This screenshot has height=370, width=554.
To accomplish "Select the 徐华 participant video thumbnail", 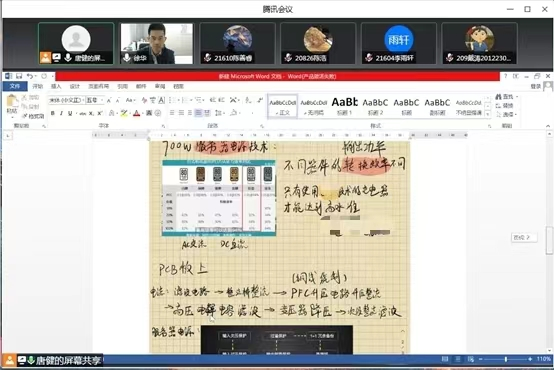I will point(157,43).
